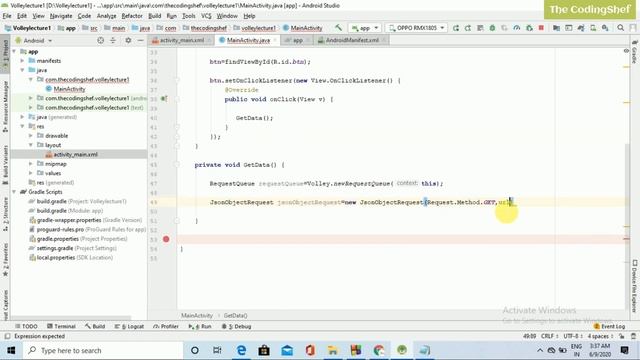Image resolution: width=640 pixels, height=360 pixels.
Task: Open Microsoft Store from the taskbar
Action: (x=264, y=350)
